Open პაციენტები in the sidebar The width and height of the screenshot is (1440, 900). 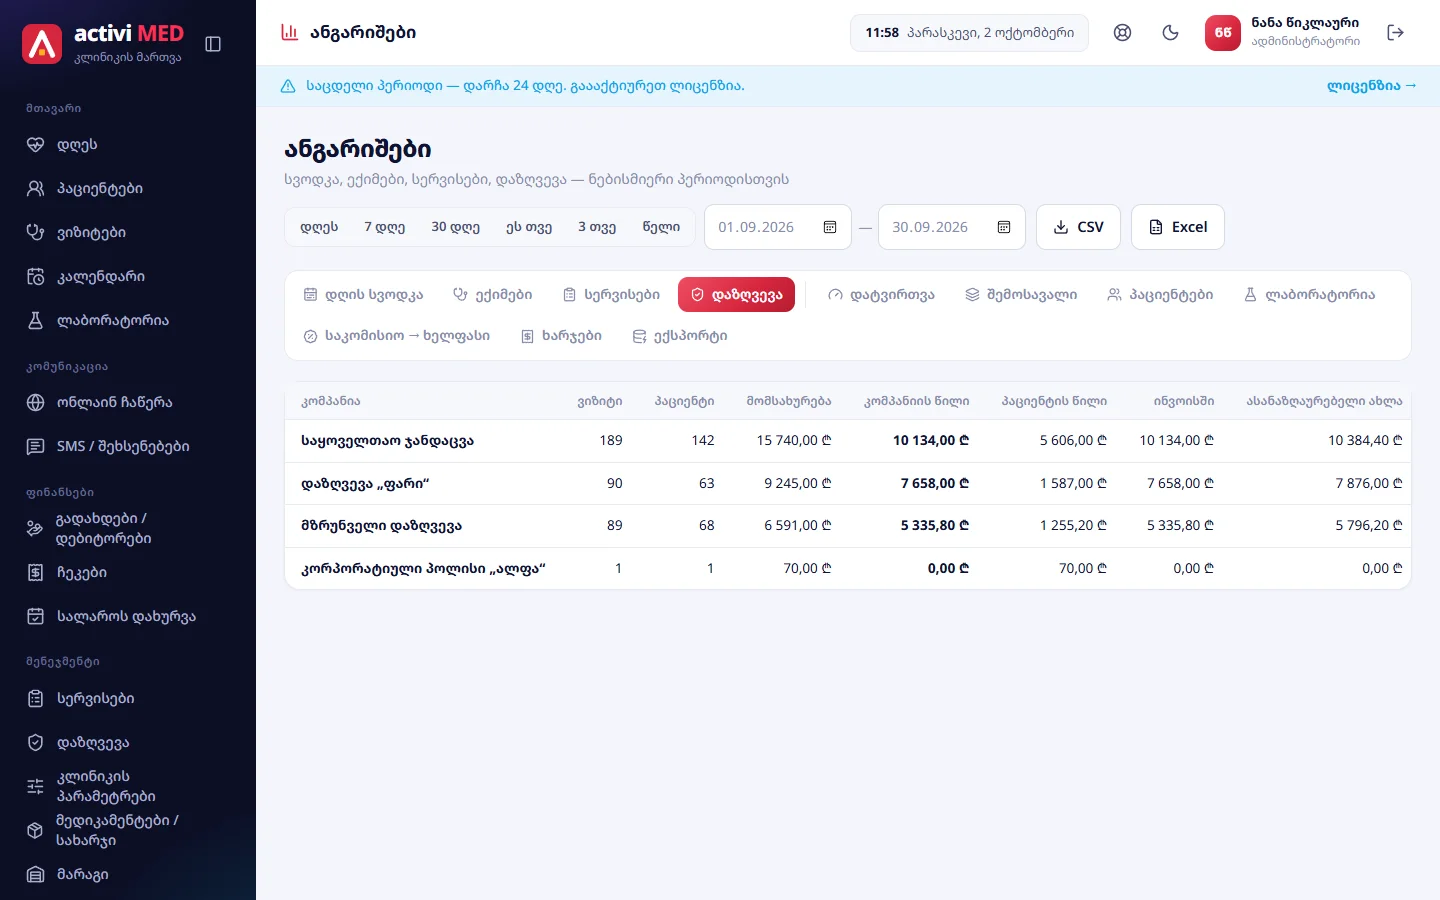pos(128,189)
